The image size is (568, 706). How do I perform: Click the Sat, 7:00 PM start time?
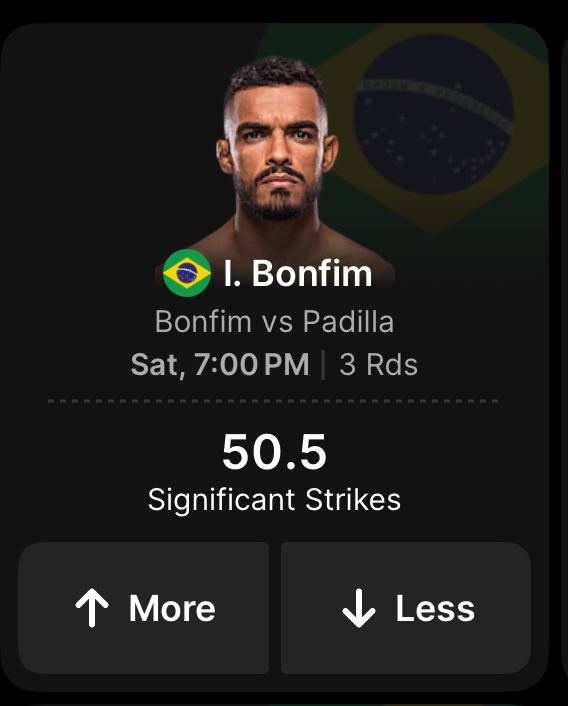click(220, 364)
